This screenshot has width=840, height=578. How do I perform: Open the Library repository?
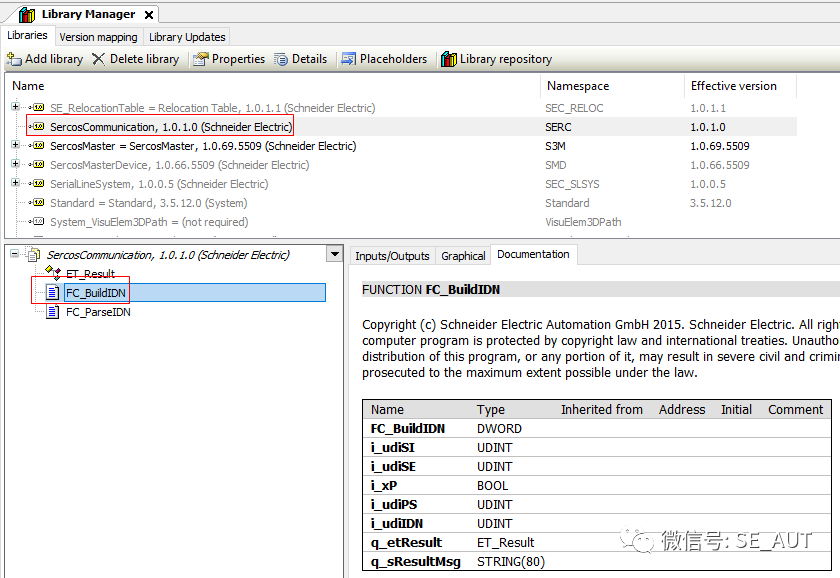(x=449, y=59)
